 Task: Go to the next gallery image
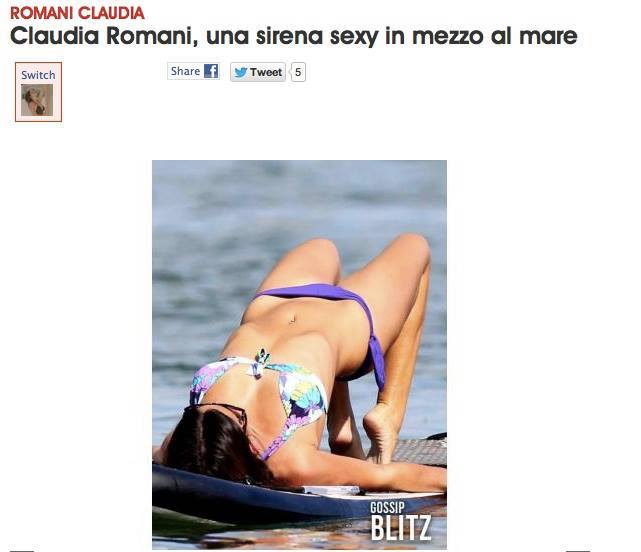578,550
